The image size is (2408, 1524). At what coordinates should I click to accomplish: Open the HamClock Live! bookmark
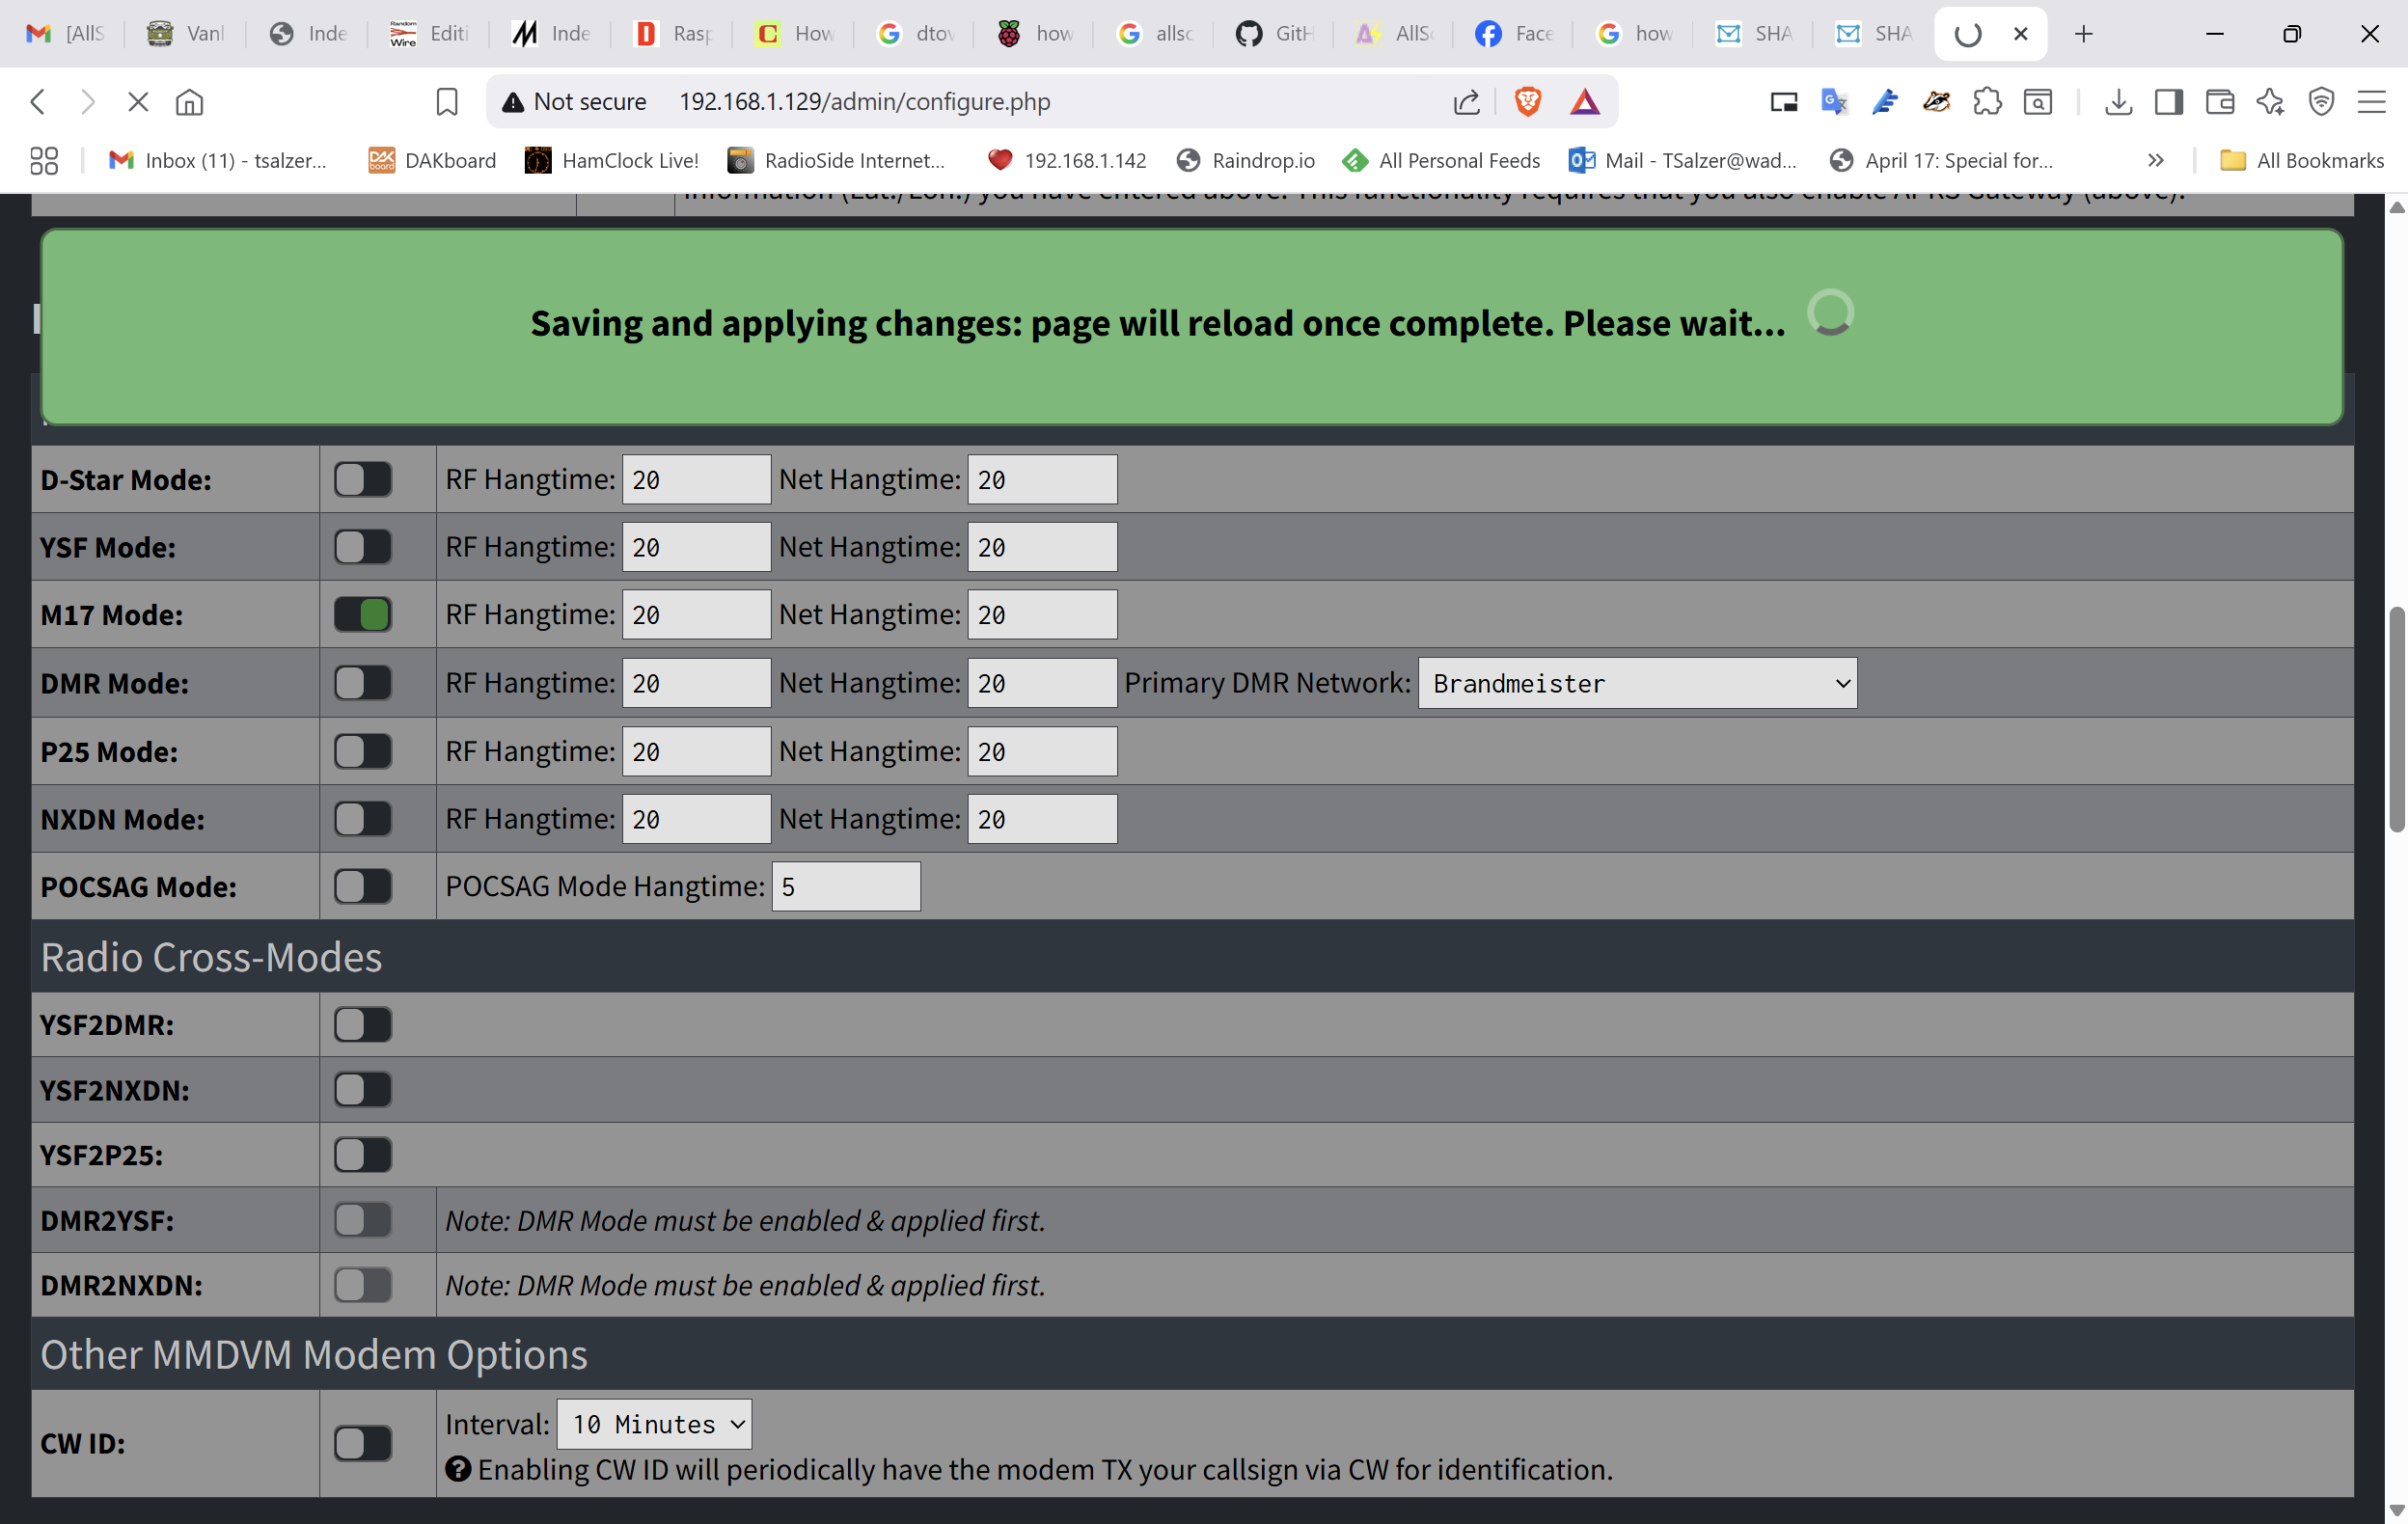[x=611, y=160]
